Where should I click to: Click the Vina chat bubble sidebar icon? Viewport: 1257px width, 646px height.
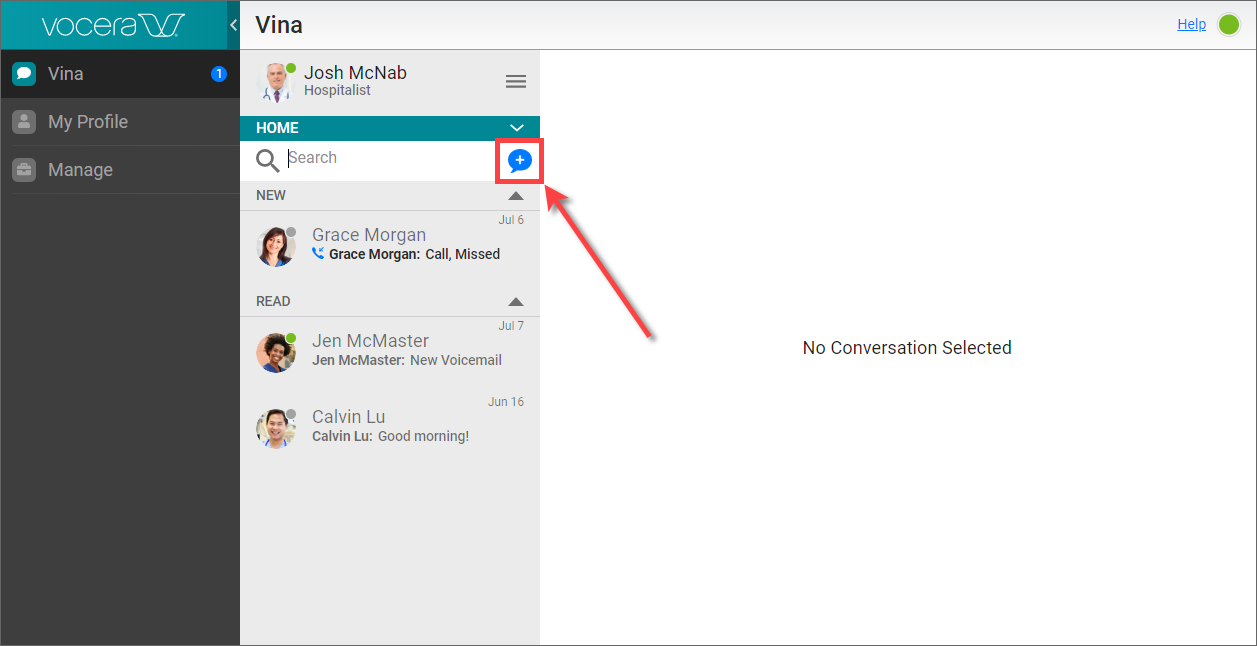coord(24,74)
